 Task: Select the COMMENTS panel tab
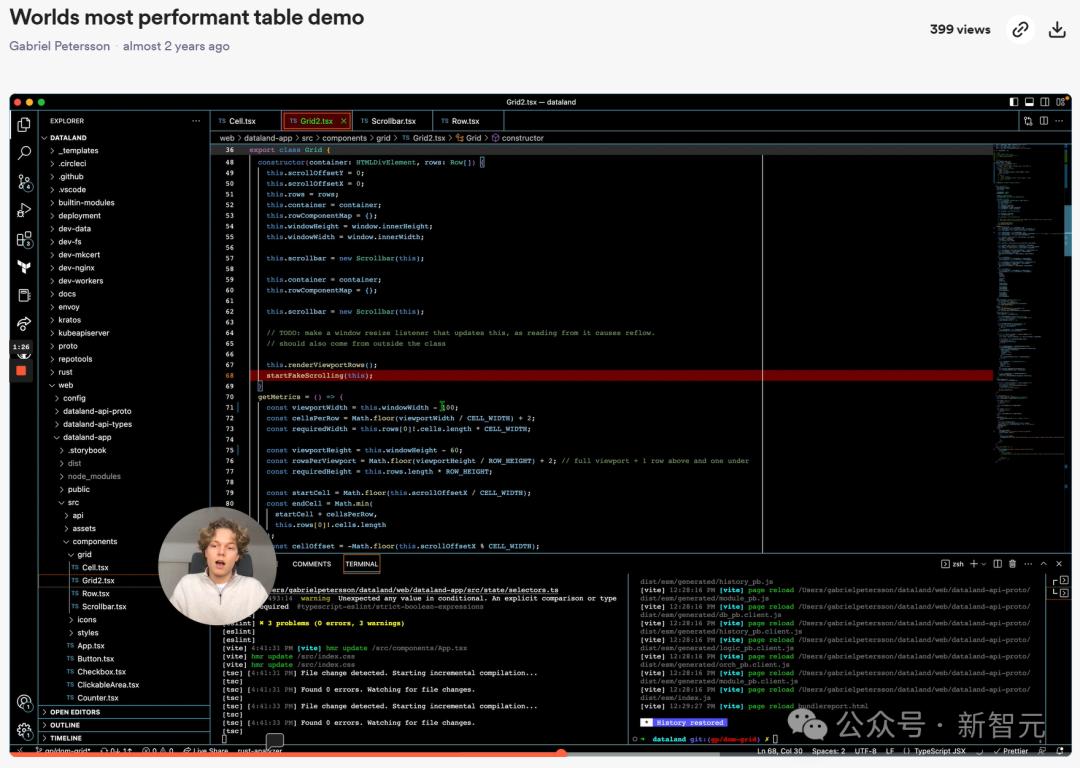click(312, 564)
